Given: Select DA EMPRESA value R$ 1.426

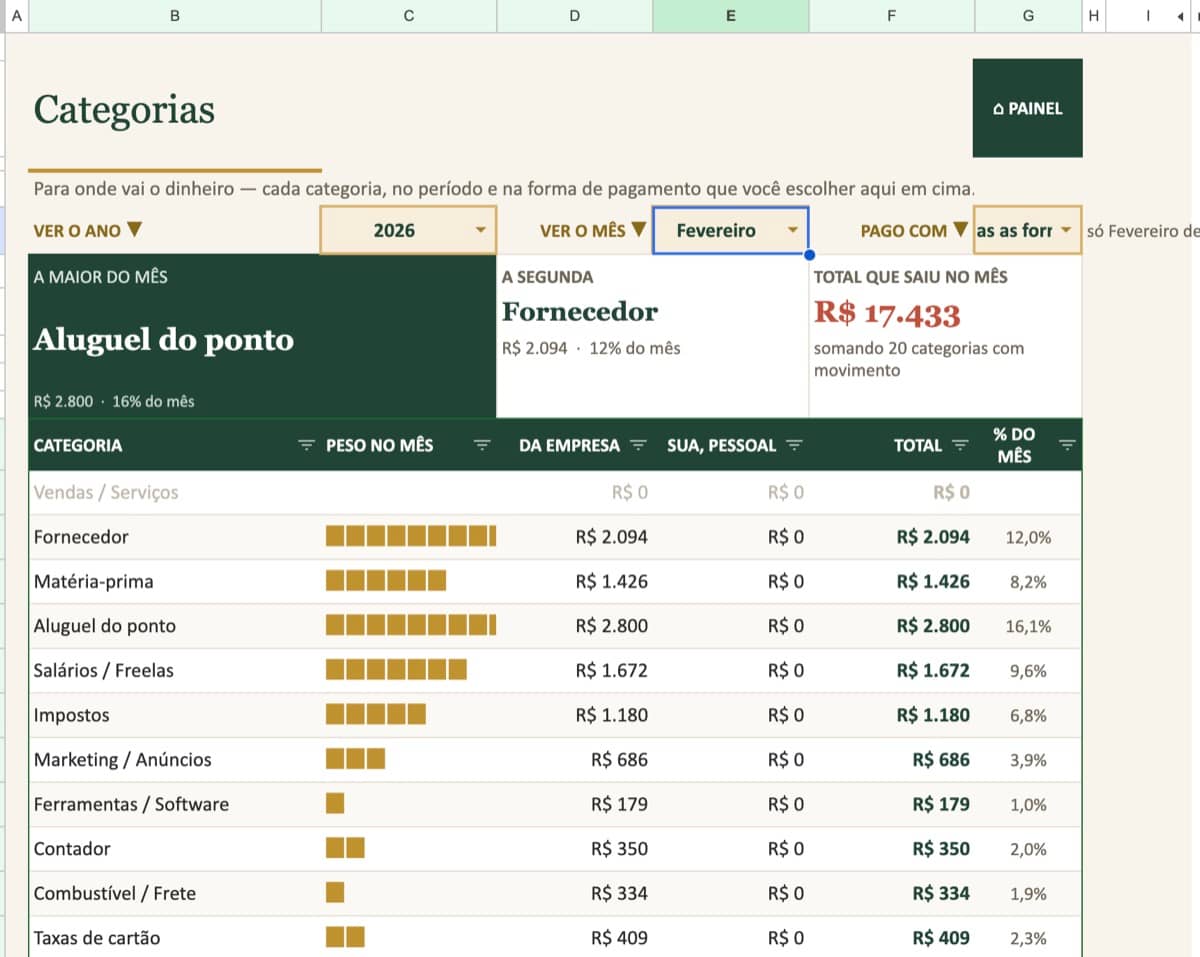Looking at the screenshot, I should [x=612, y=582].
